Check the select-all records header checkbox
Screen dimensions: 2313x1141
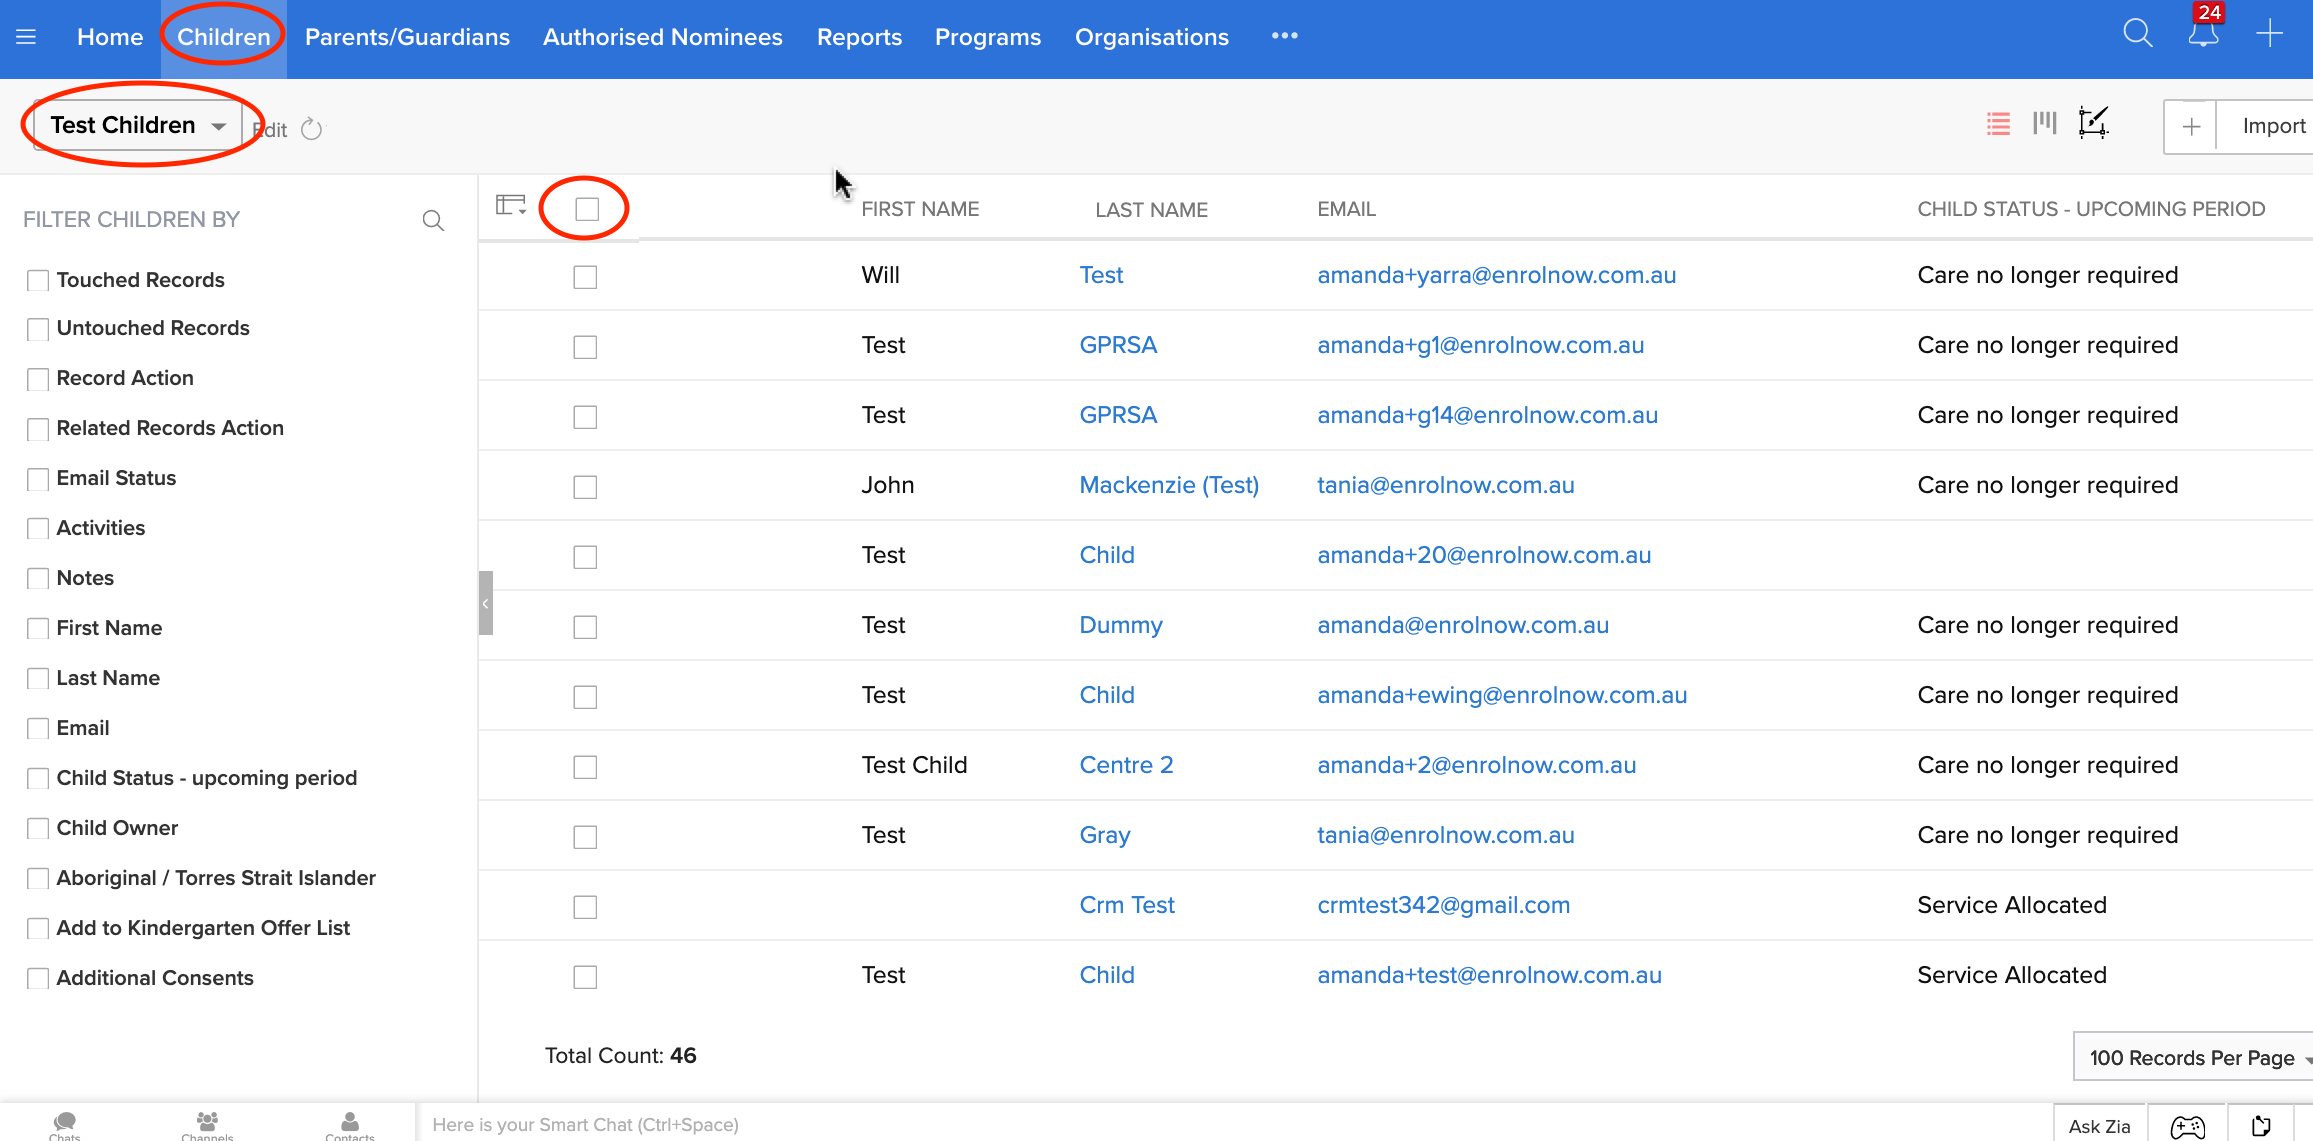click(x=587, y=209)
